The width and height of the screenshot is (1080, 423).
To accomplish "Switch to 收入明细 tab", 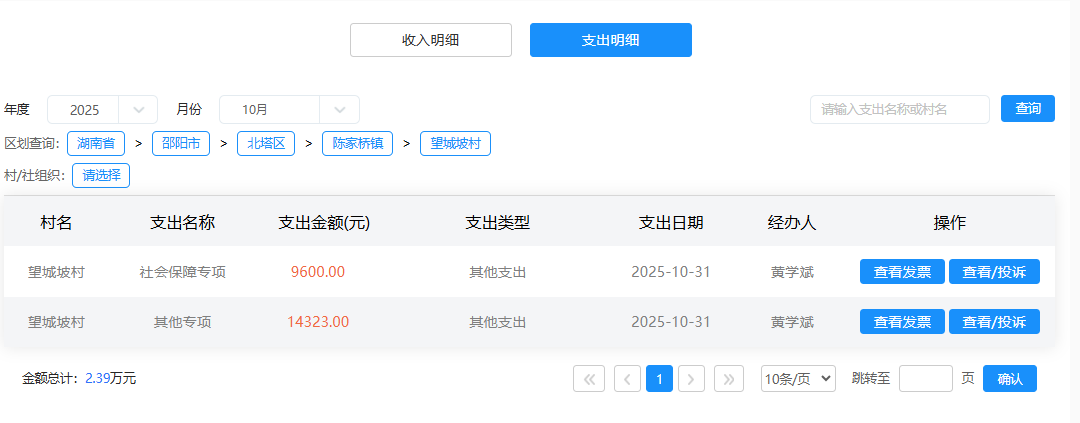I will pos(431,40).
